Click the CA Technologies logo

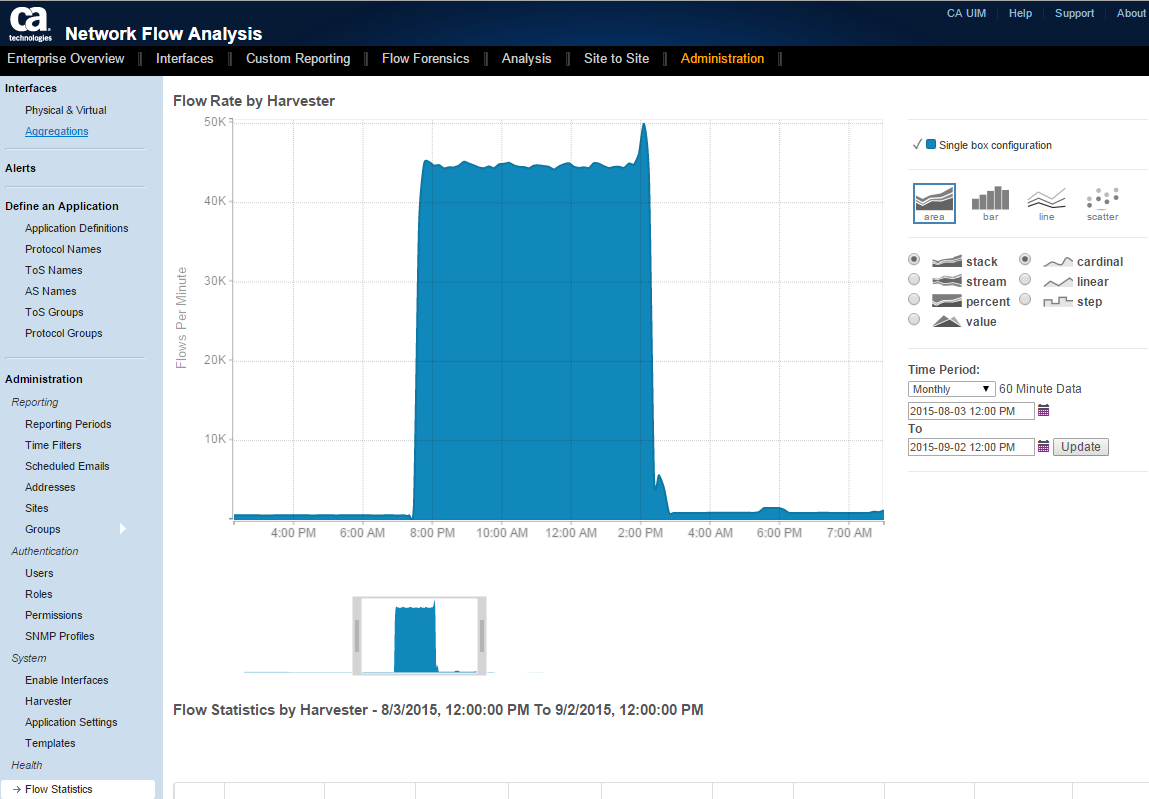click(x=30, y=23)
